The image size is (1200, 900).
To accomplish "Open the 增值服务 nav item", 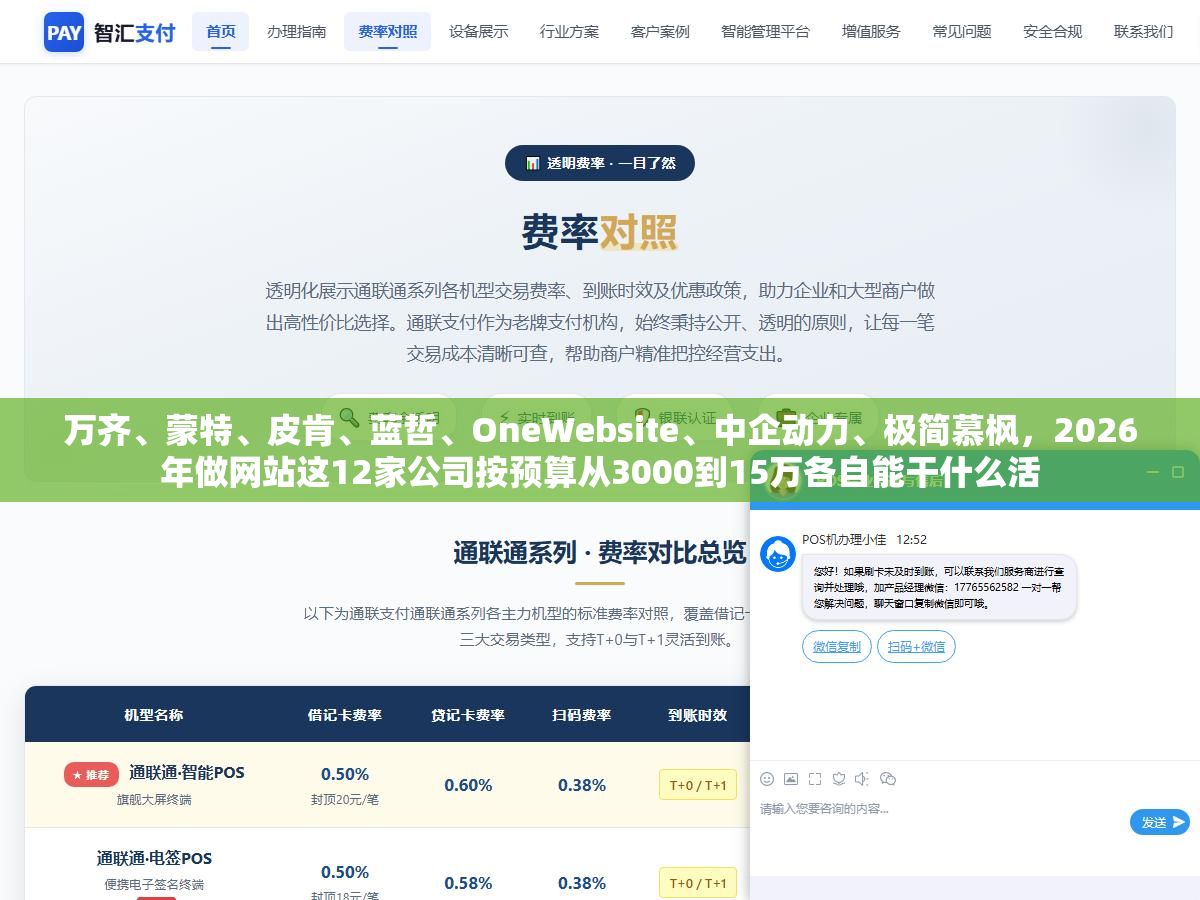I will (871, 32).
